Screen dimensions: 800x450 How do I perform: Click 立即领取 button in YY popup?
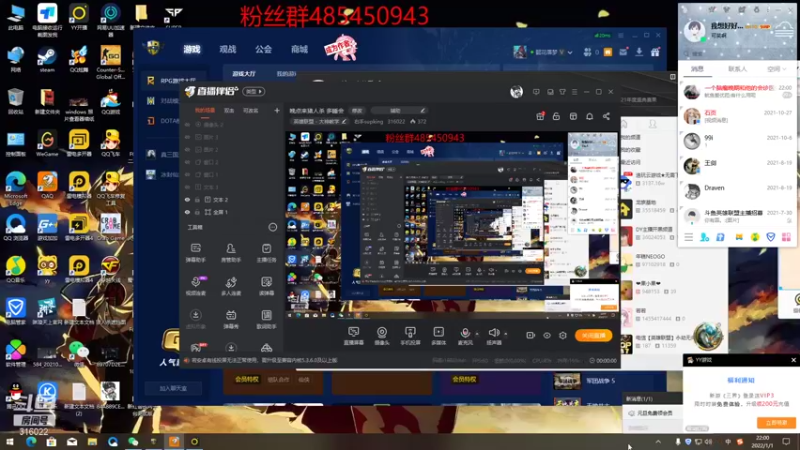click(776, 422)
